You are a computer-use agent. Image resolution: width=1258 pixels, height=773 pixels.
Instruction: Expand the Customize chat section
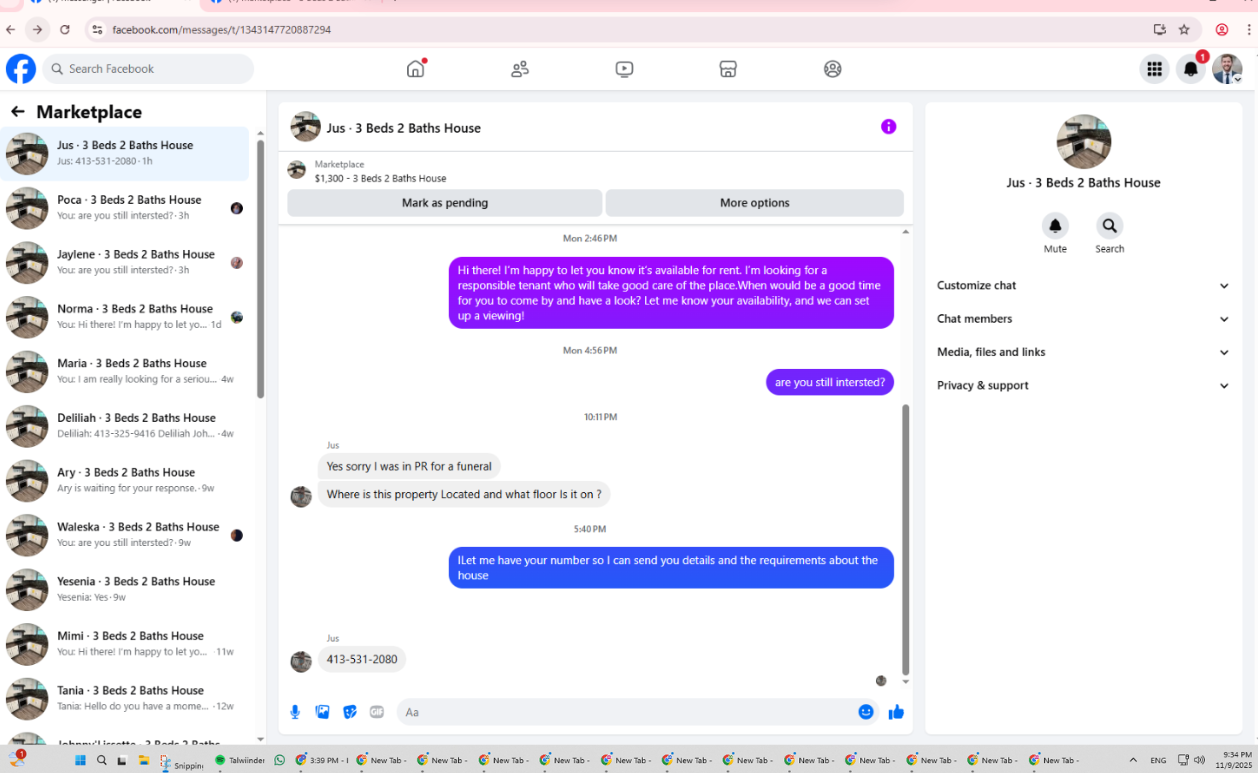coord(1083,285)
